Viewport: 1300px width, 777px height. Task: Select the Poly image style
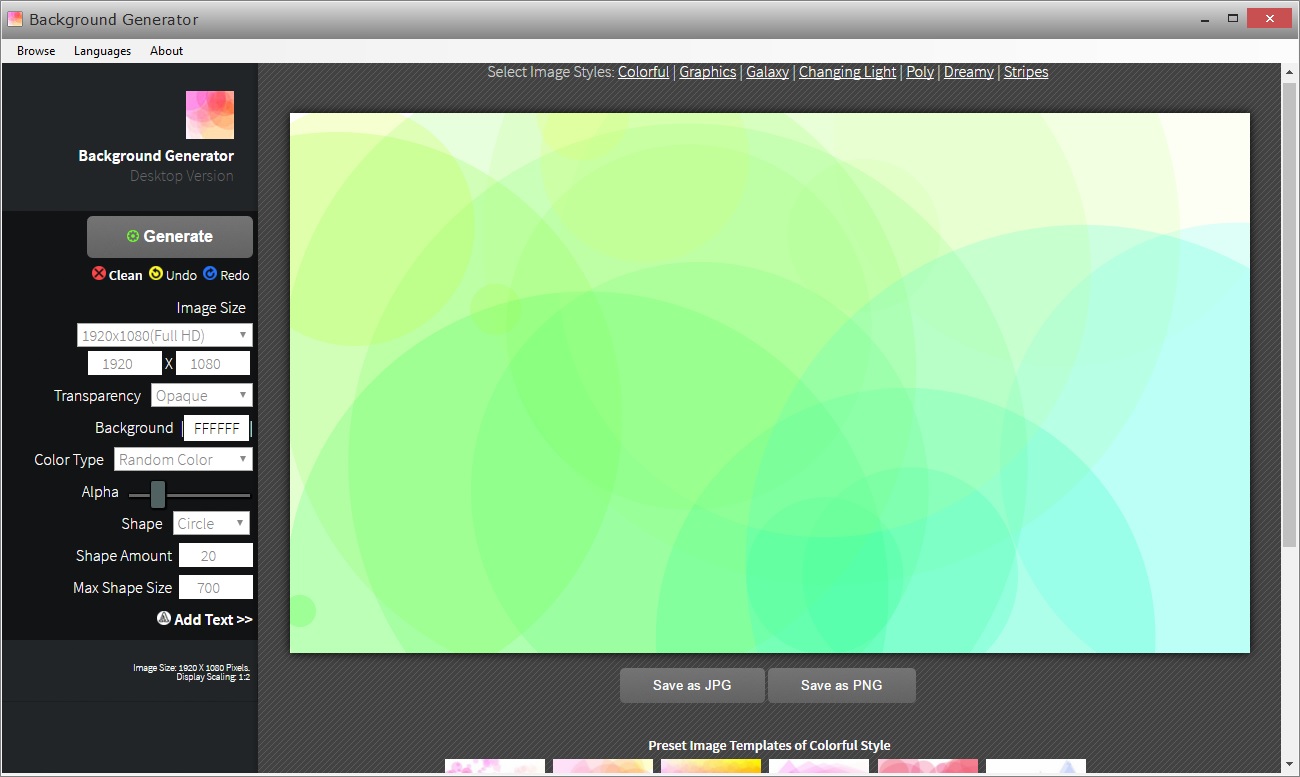920,72
